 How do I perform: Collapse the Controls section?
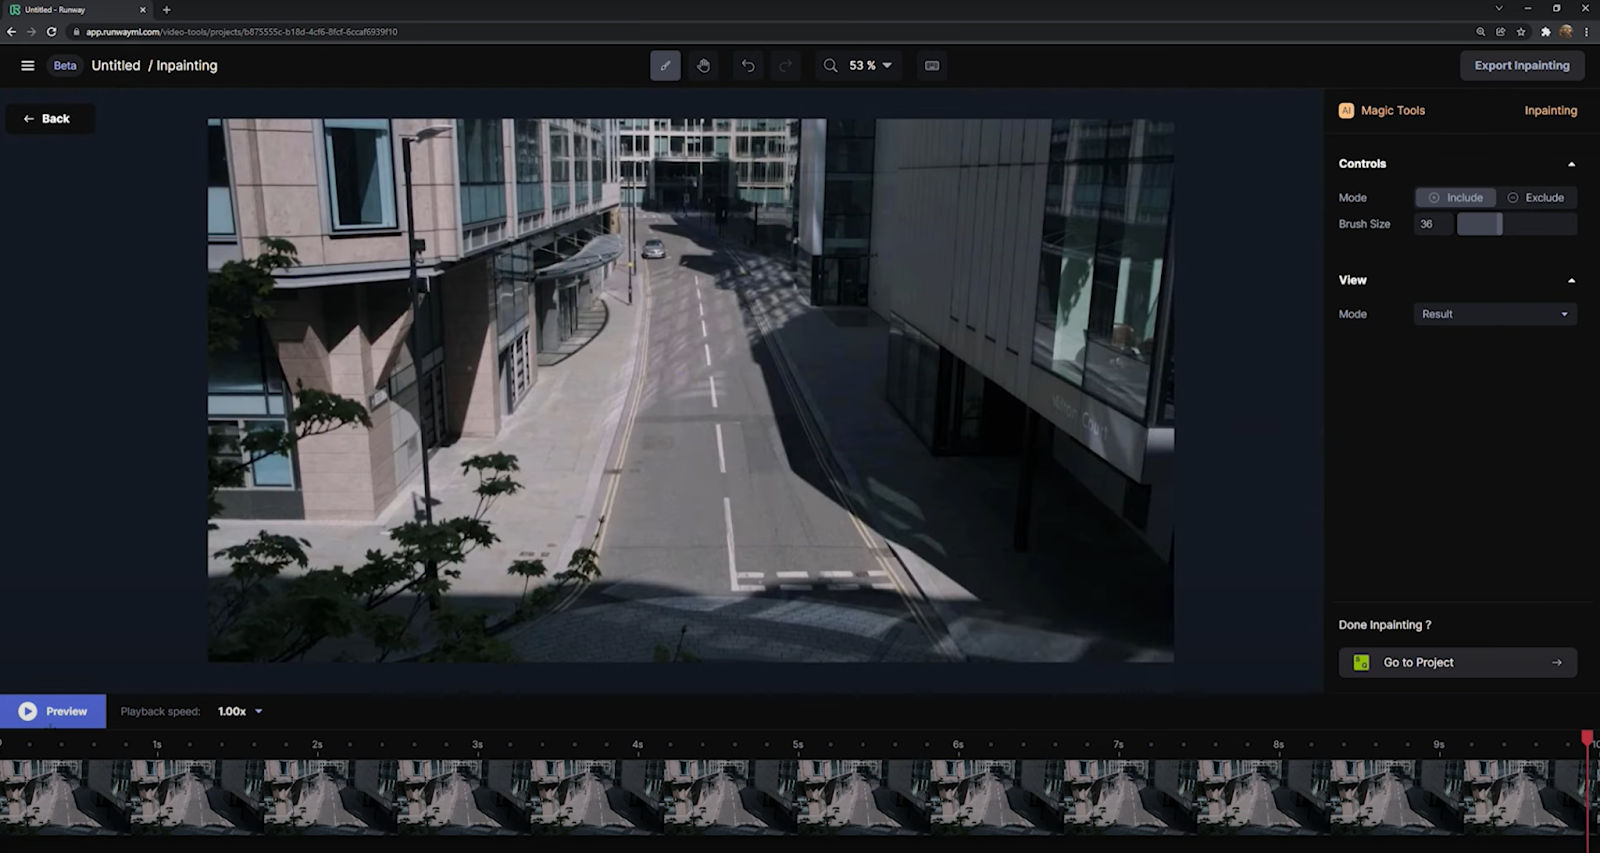click(x=1571, y=164)
